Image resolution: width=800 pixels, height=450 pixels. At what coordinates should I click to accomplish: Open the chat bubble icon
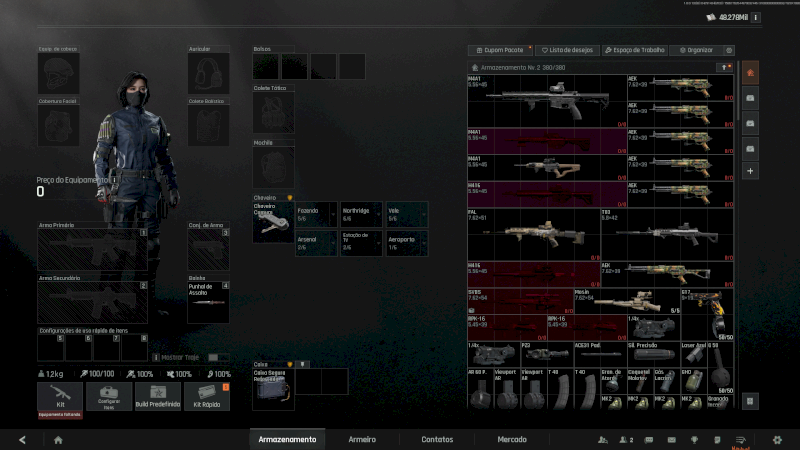point(649,439)
